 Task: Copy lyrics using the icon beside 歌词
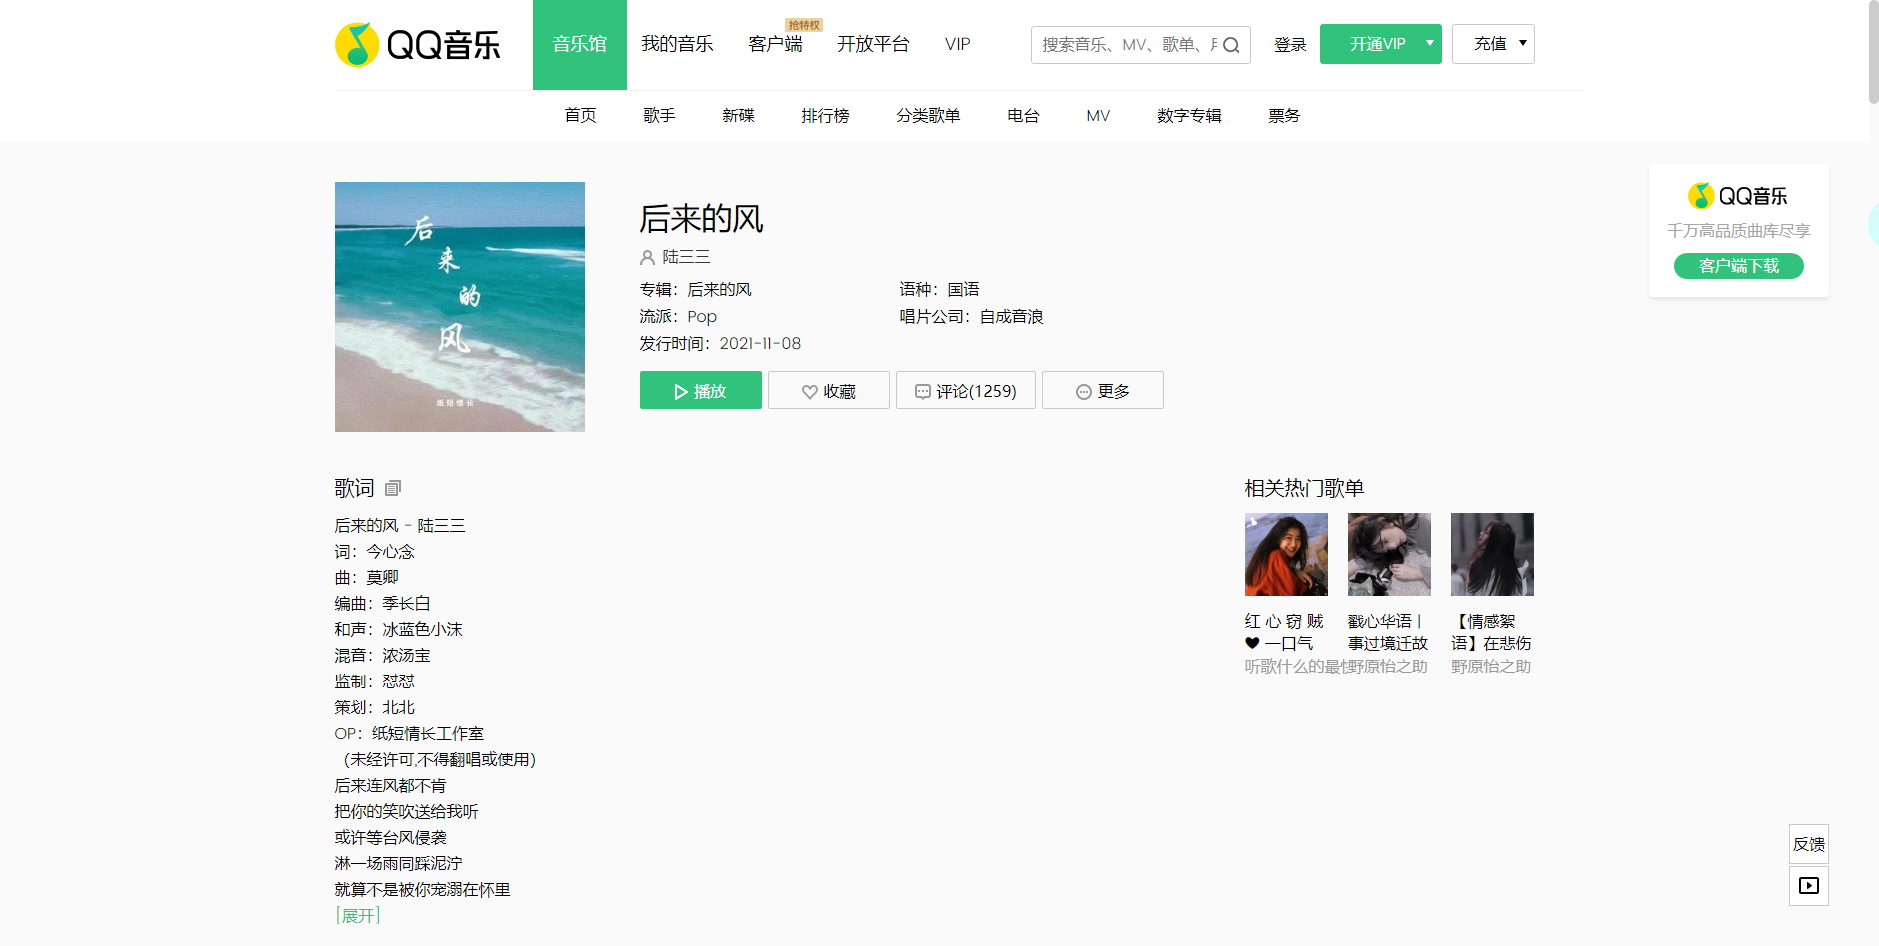(x=393, y=488)
